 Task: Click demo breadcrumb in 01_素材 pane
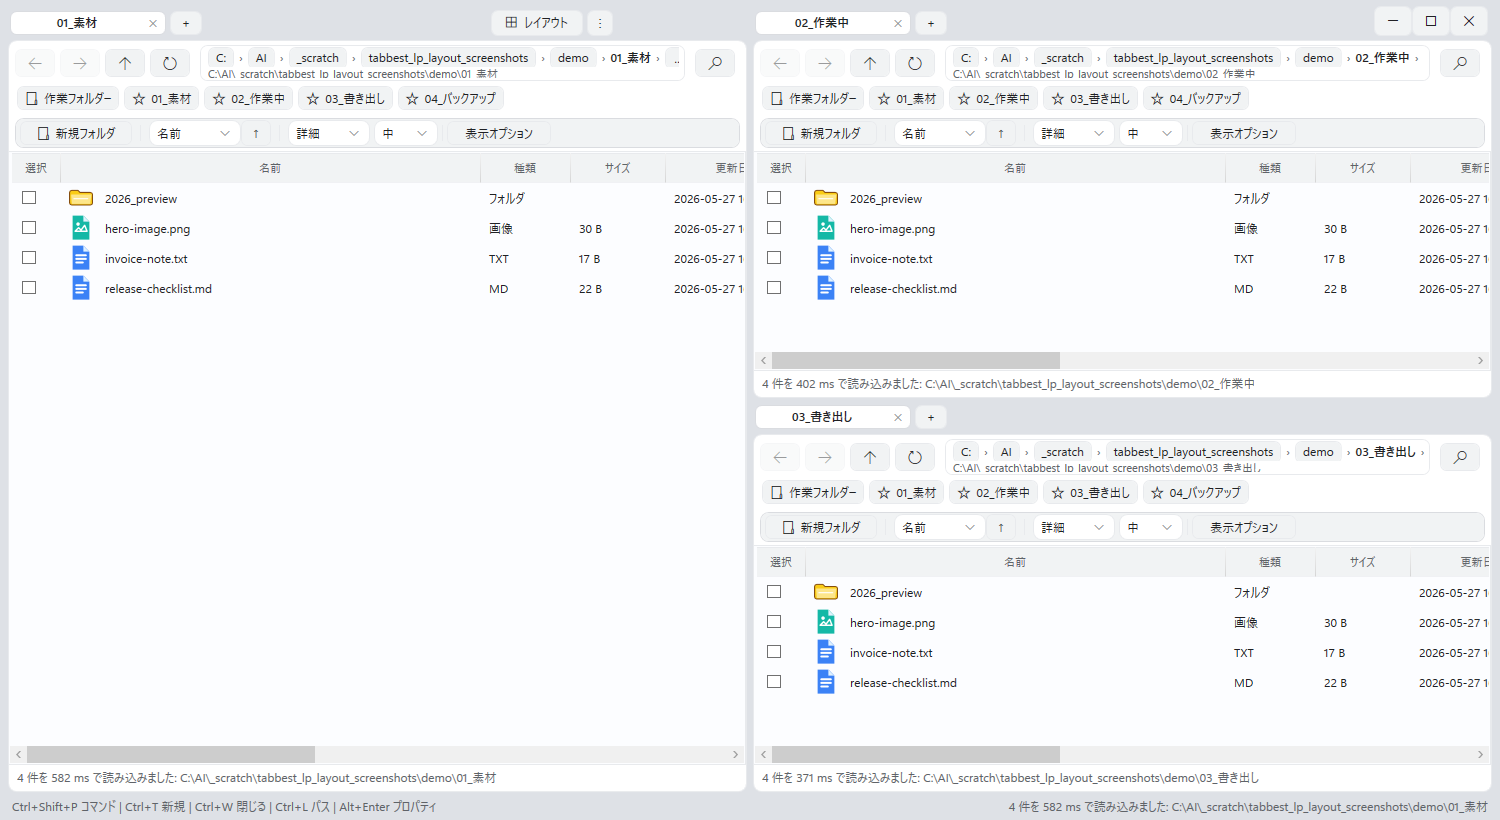(573, 58)
